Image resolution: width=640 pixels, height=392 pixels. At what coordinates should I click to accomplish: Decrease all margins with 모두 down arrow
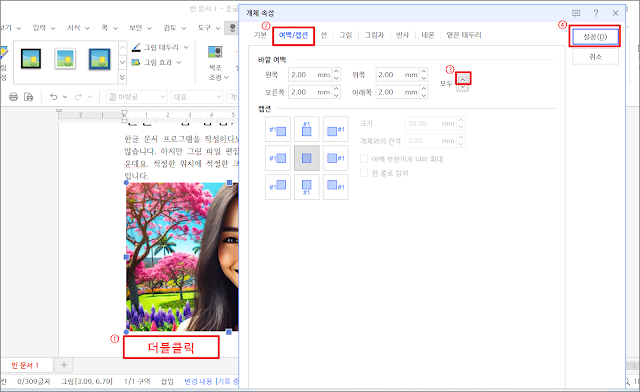coord(462,87)
